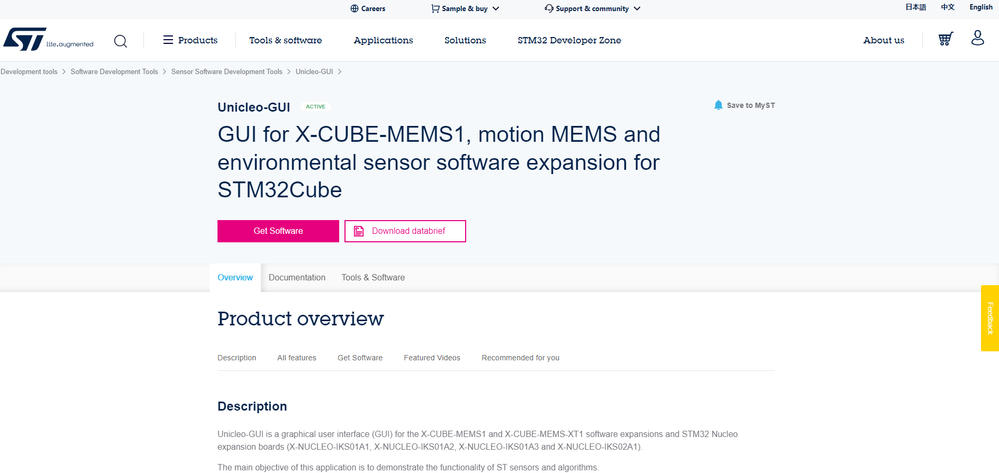Open the user account icon
The image size is (999, 473).
coord(977,38)
